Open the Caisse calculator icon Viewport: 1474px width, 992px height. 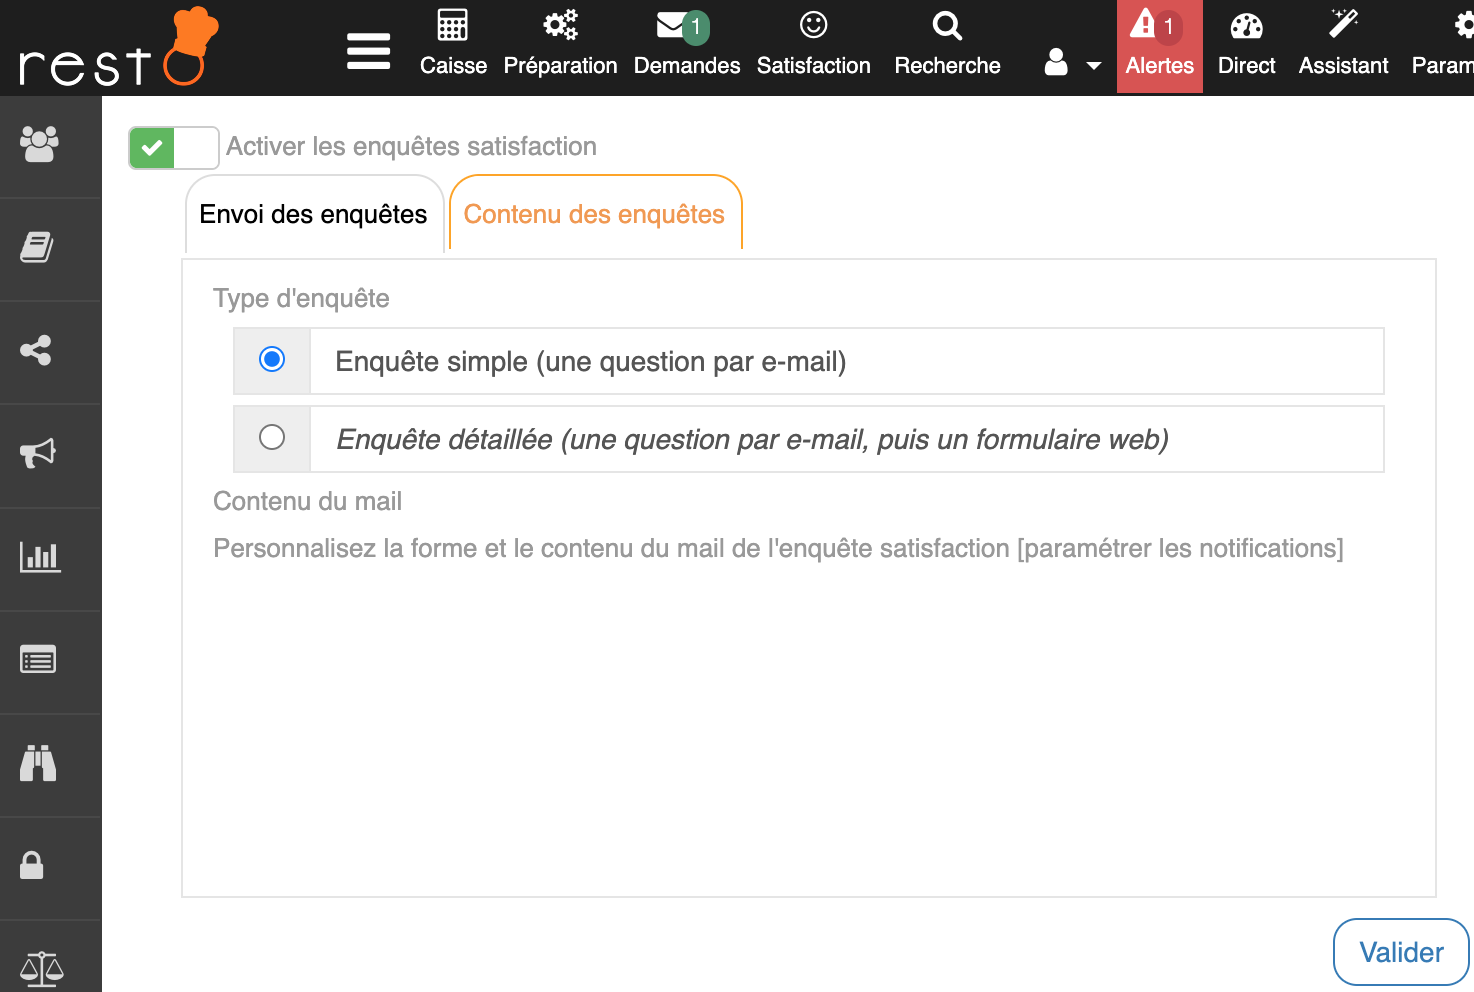453,26
